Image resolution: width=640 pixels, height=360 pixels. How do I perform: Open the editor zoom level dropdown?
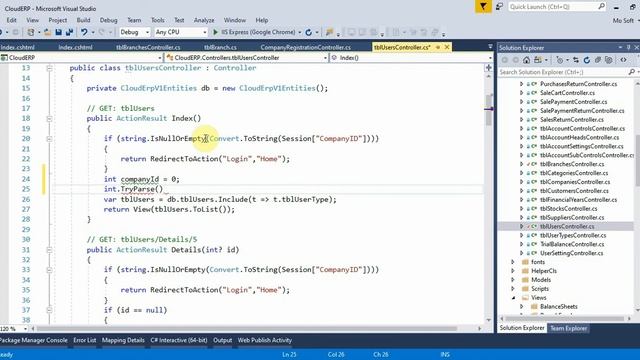tap(25, 329)
